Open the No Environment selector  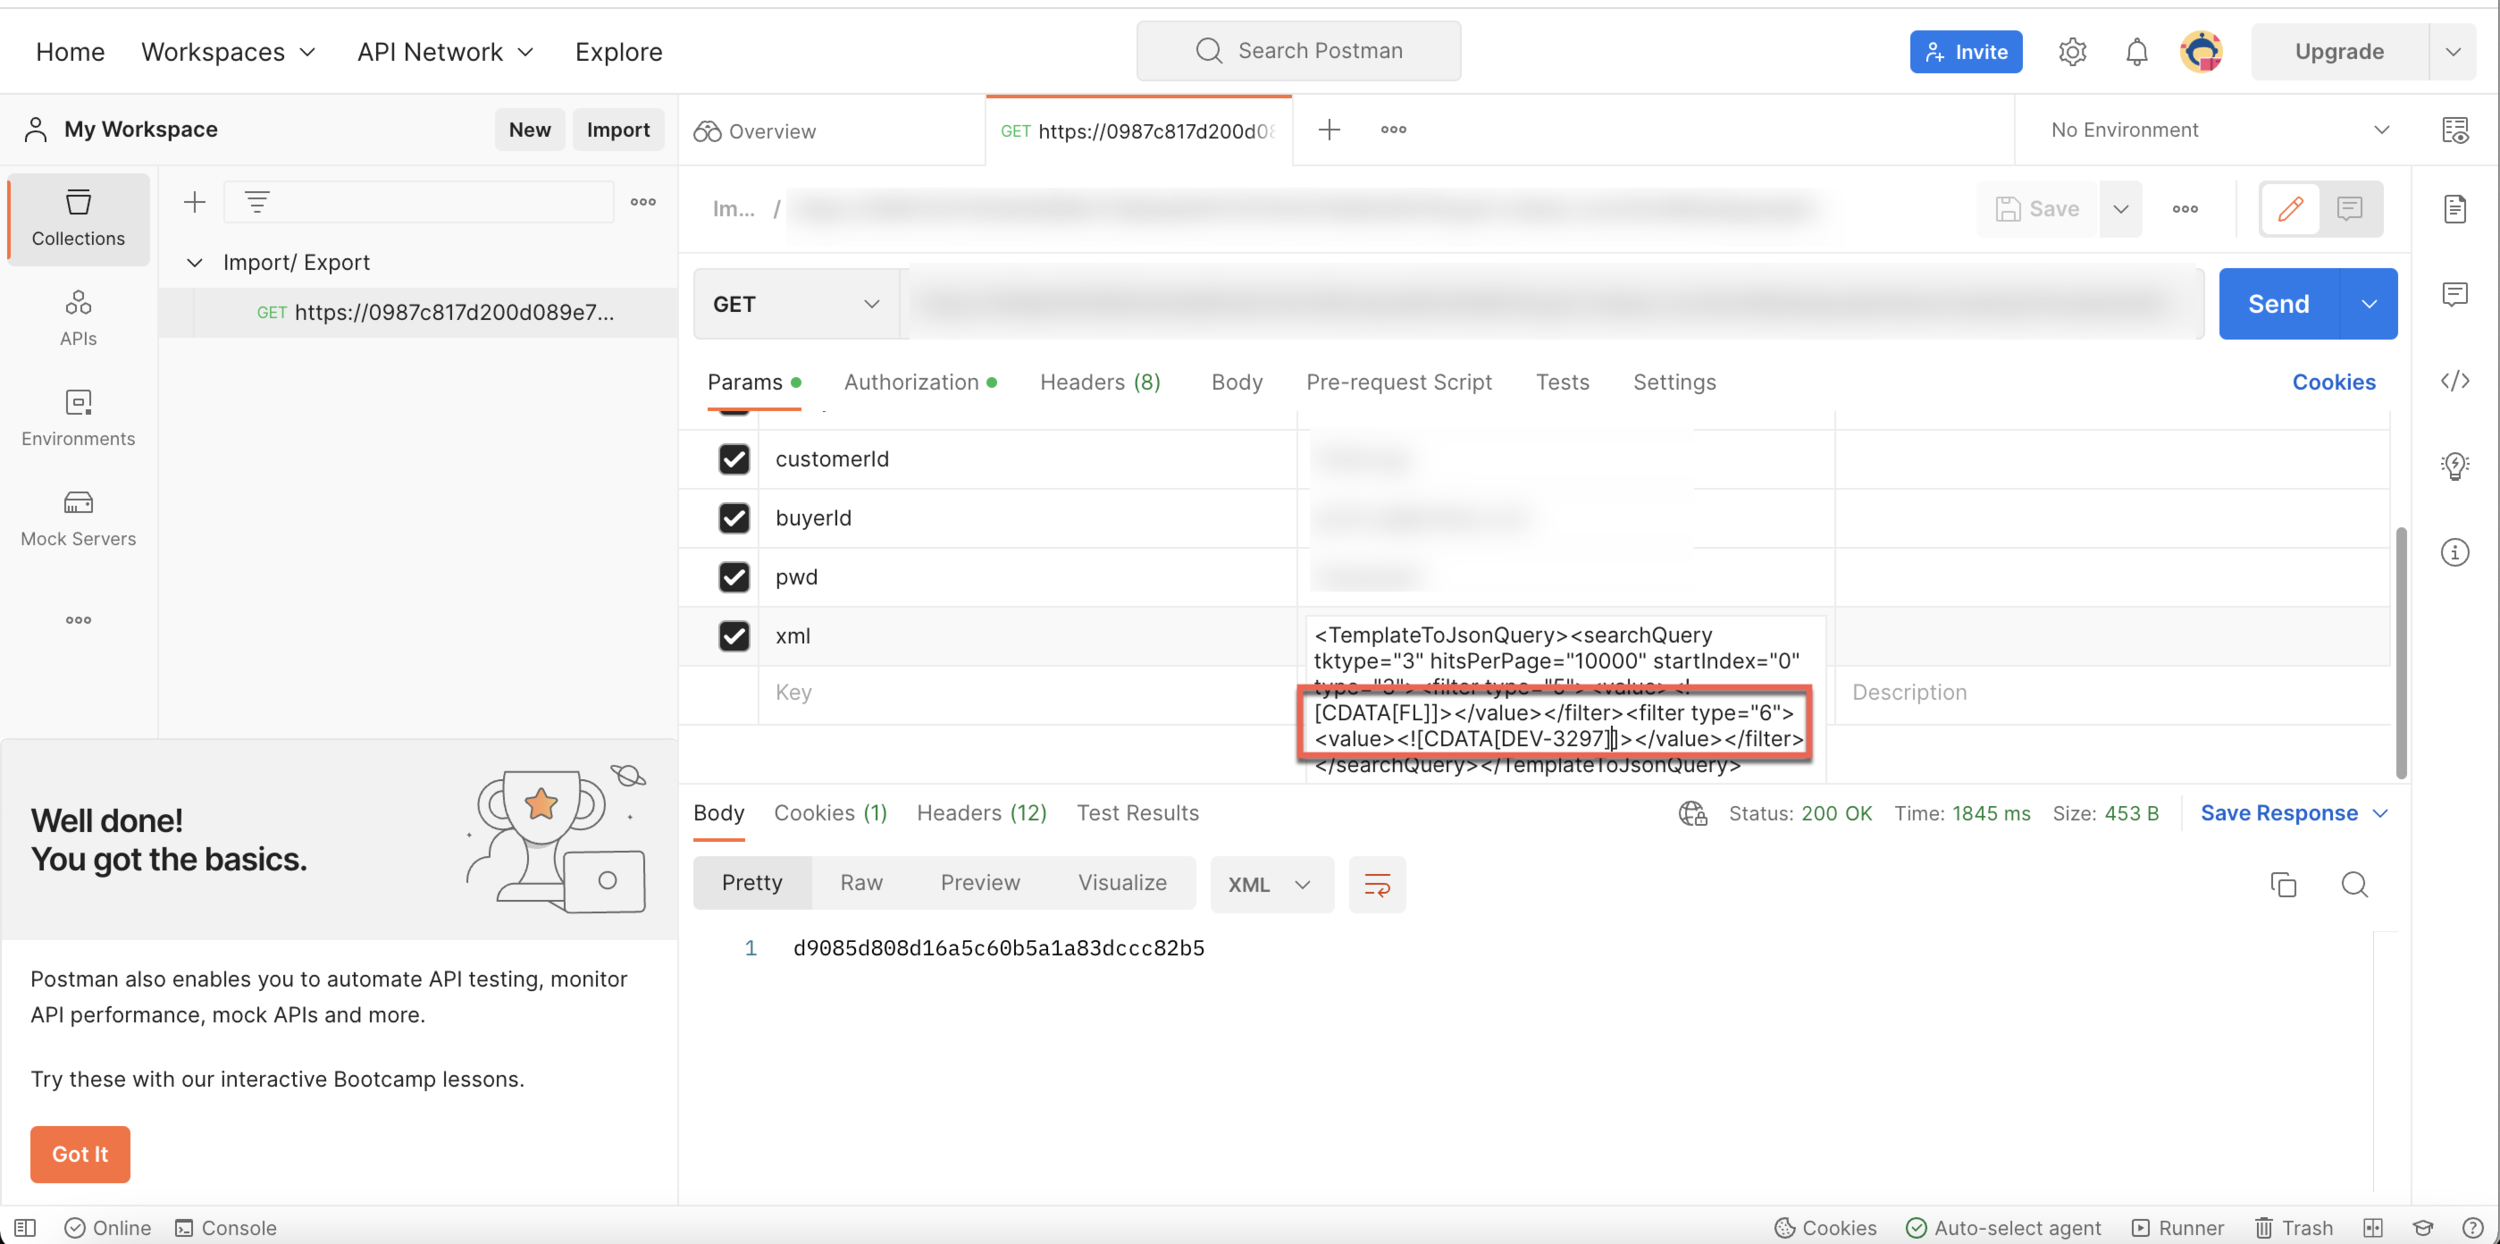point(2218,130)
